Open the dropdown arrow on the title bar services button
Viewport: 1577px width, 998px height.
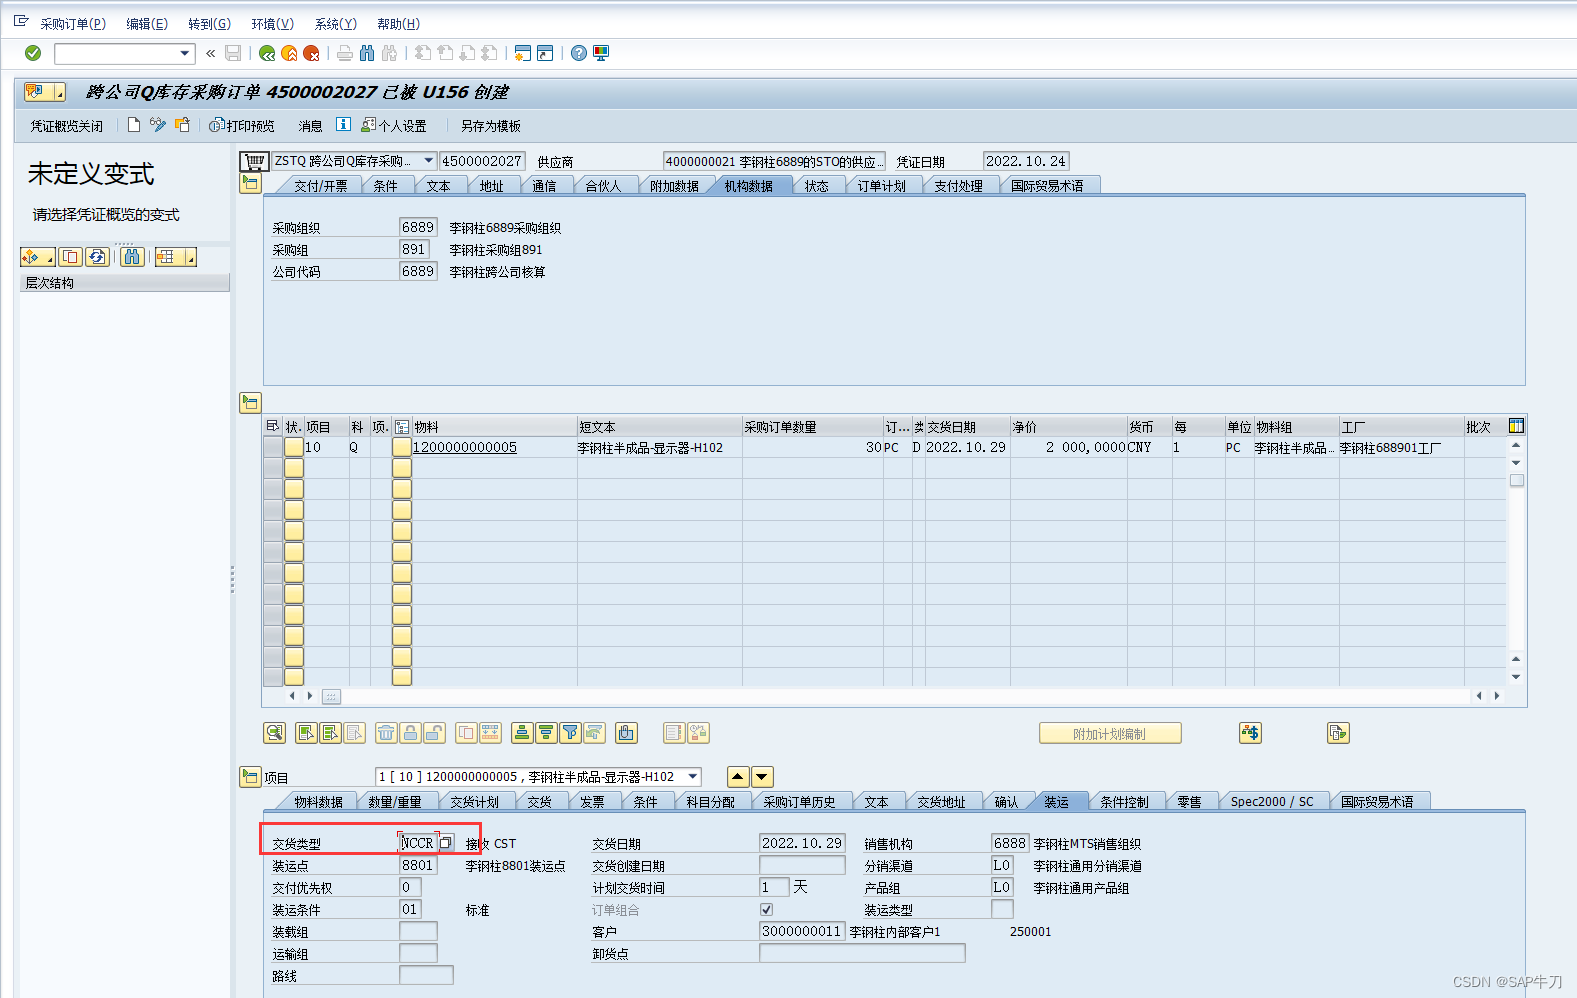click(x=60, y=92)
